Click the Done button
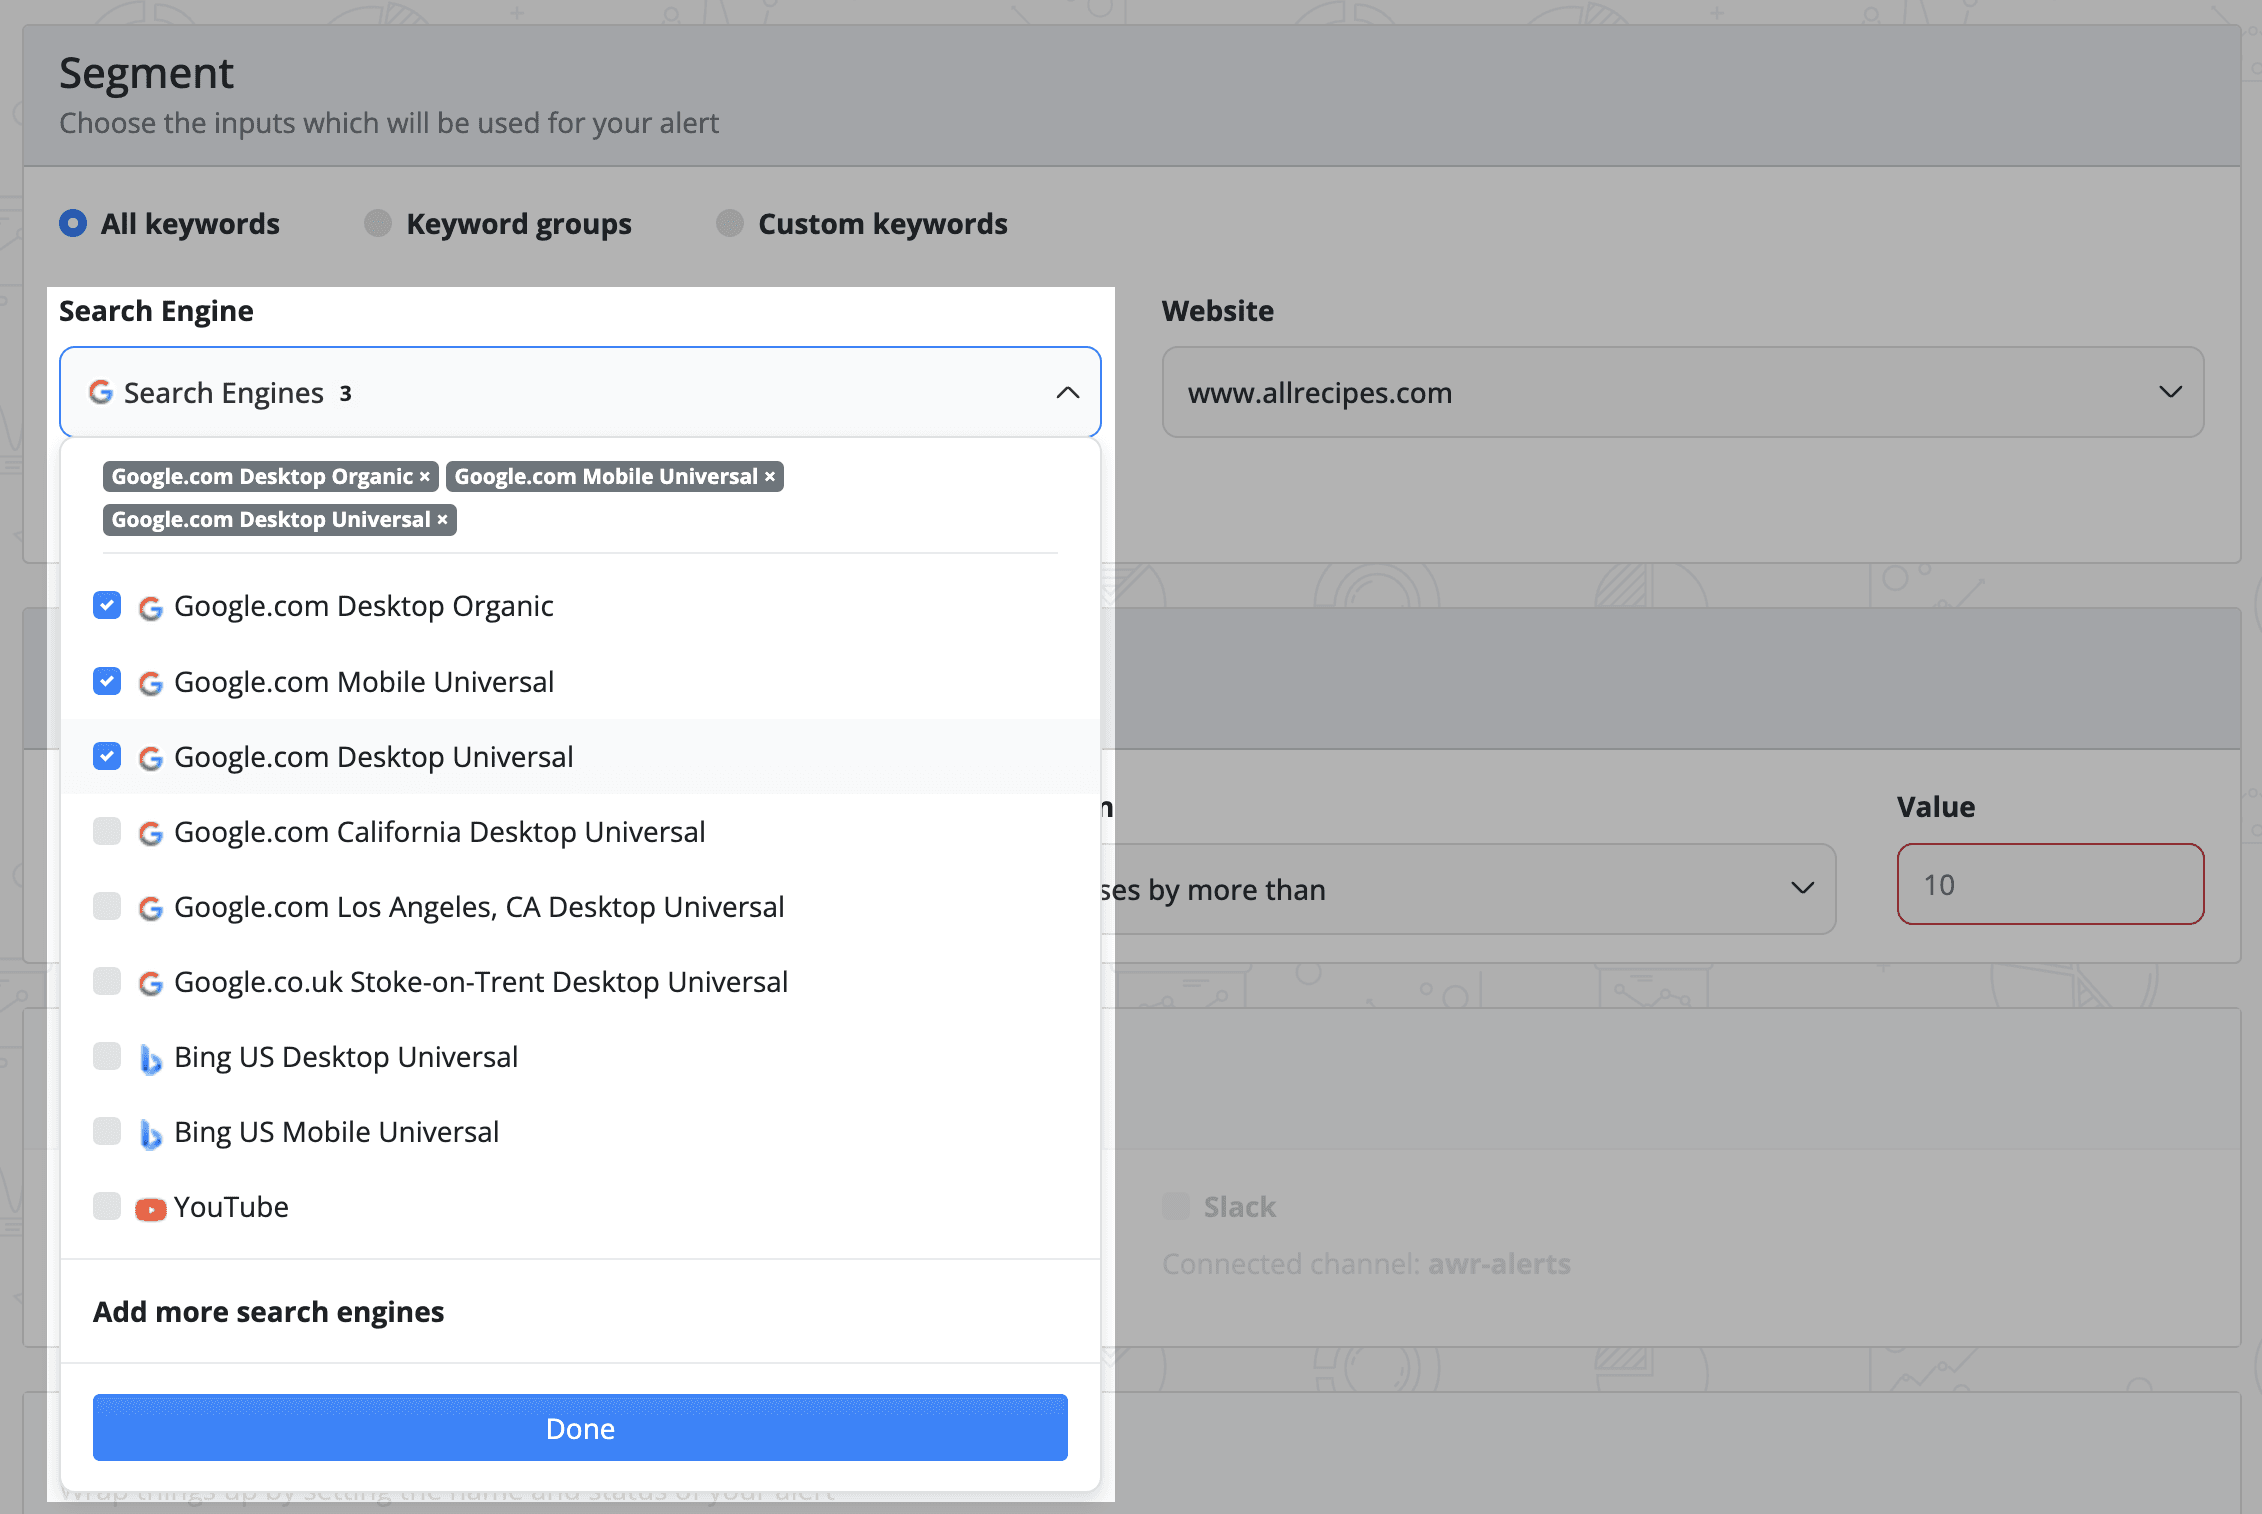The width and height of the screenshot is (2262, 1514). tap(580, 1428)
